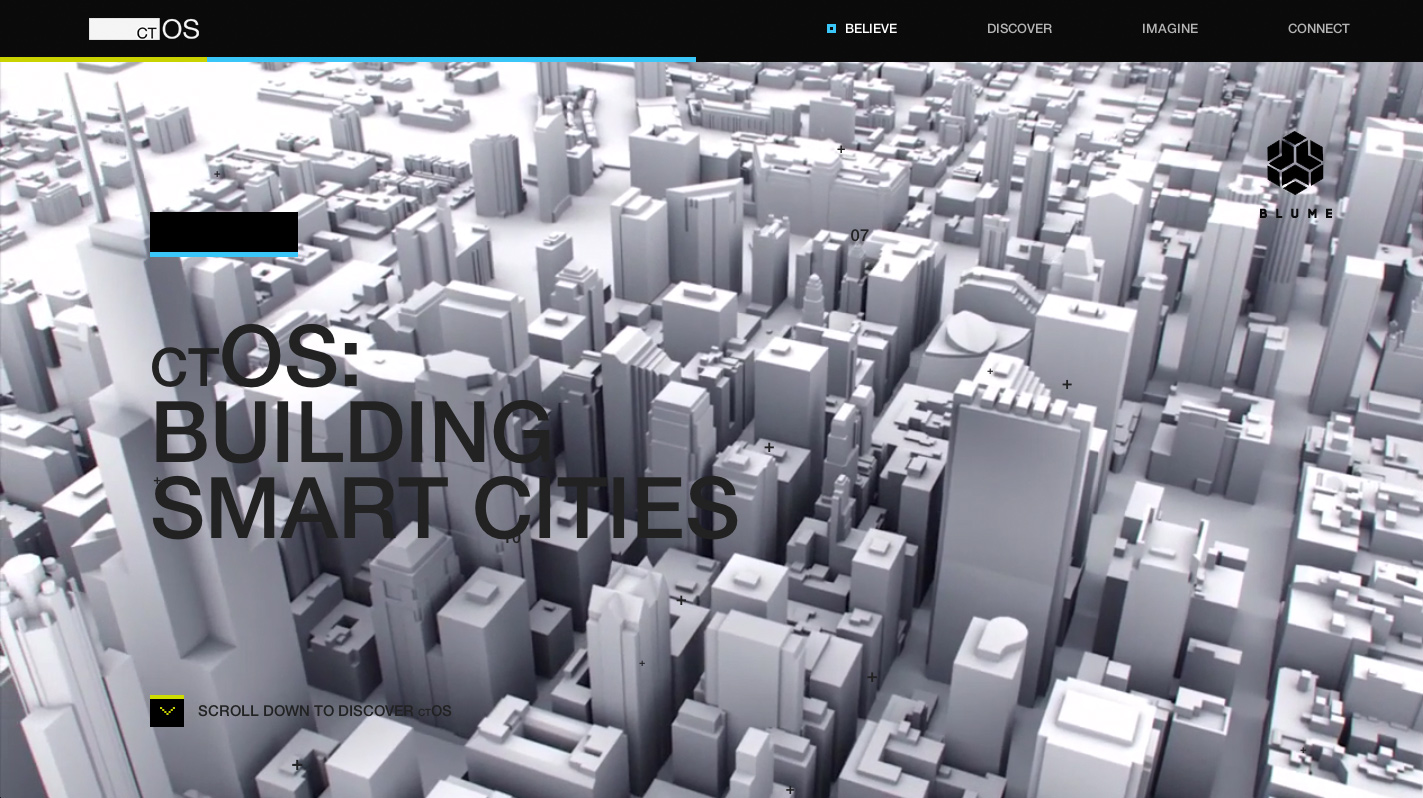Screen dimensions: 1423x798
Task: Click the blue segment of header progress bar
Action: 451,59
